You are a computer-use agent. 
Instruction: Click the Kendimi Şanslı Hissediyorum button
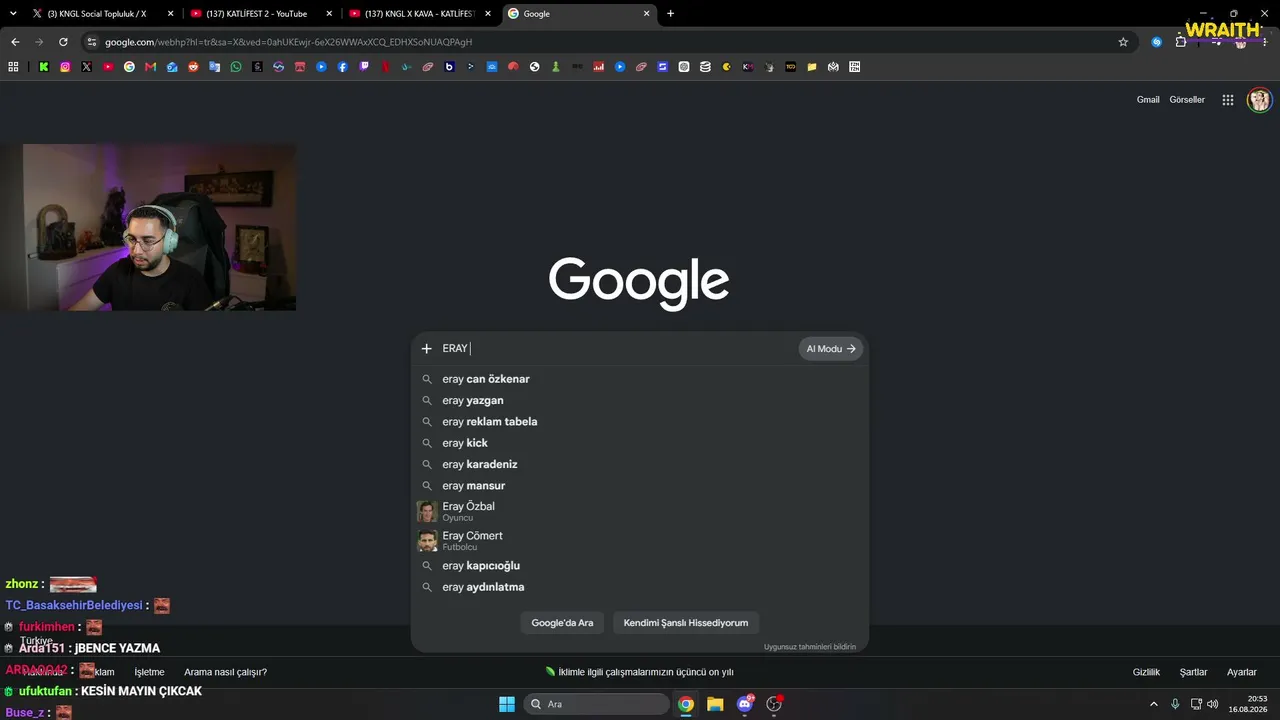pos(686,623)
